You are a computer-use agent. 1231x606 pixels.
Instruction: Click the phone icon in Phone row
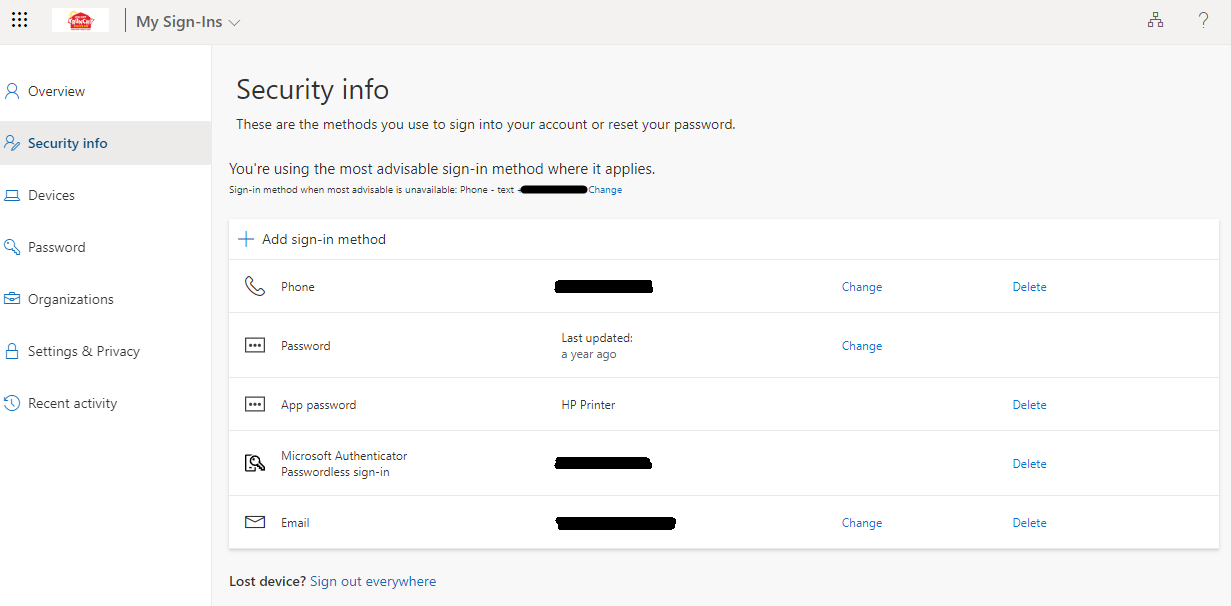[255, 287]
